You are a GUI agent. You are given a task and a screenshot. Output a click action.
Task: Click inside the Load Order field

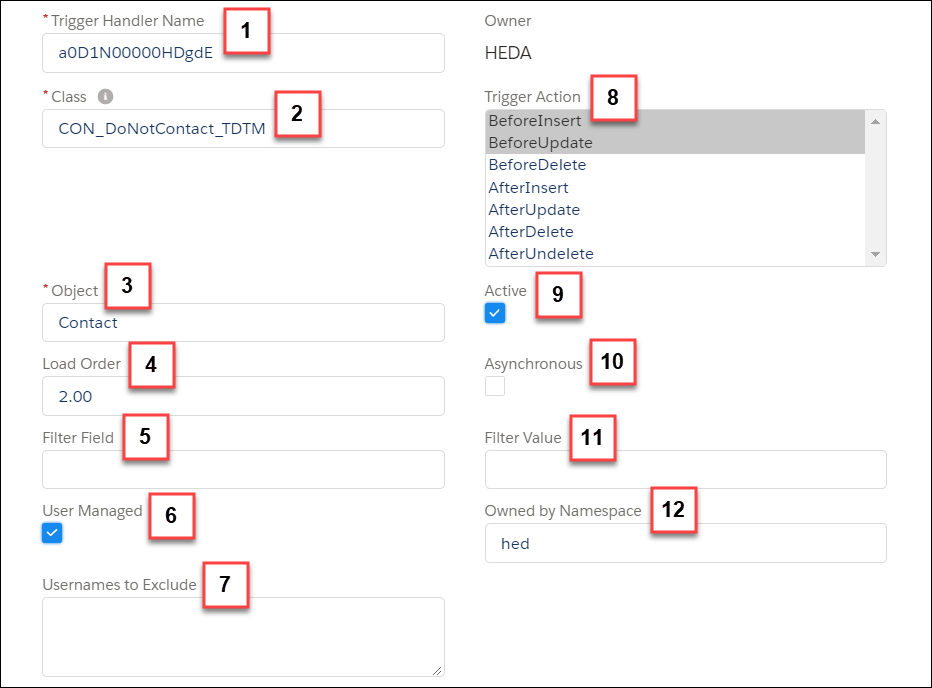pos(243,396)
